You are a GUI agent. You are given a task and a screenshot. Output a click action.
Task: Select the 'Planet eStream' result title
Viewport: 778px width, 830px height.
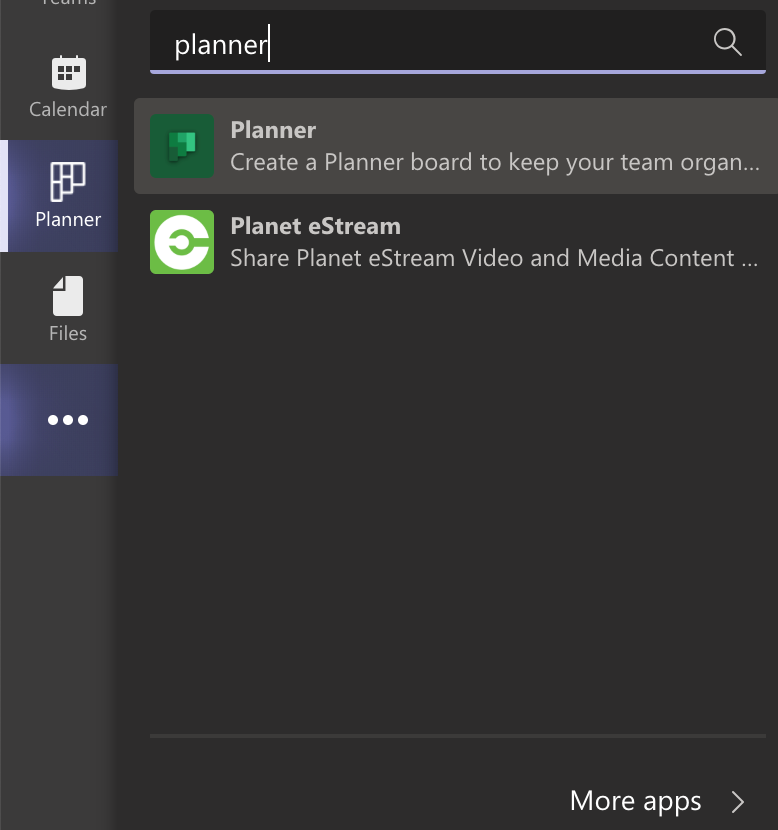pos(315,226)
